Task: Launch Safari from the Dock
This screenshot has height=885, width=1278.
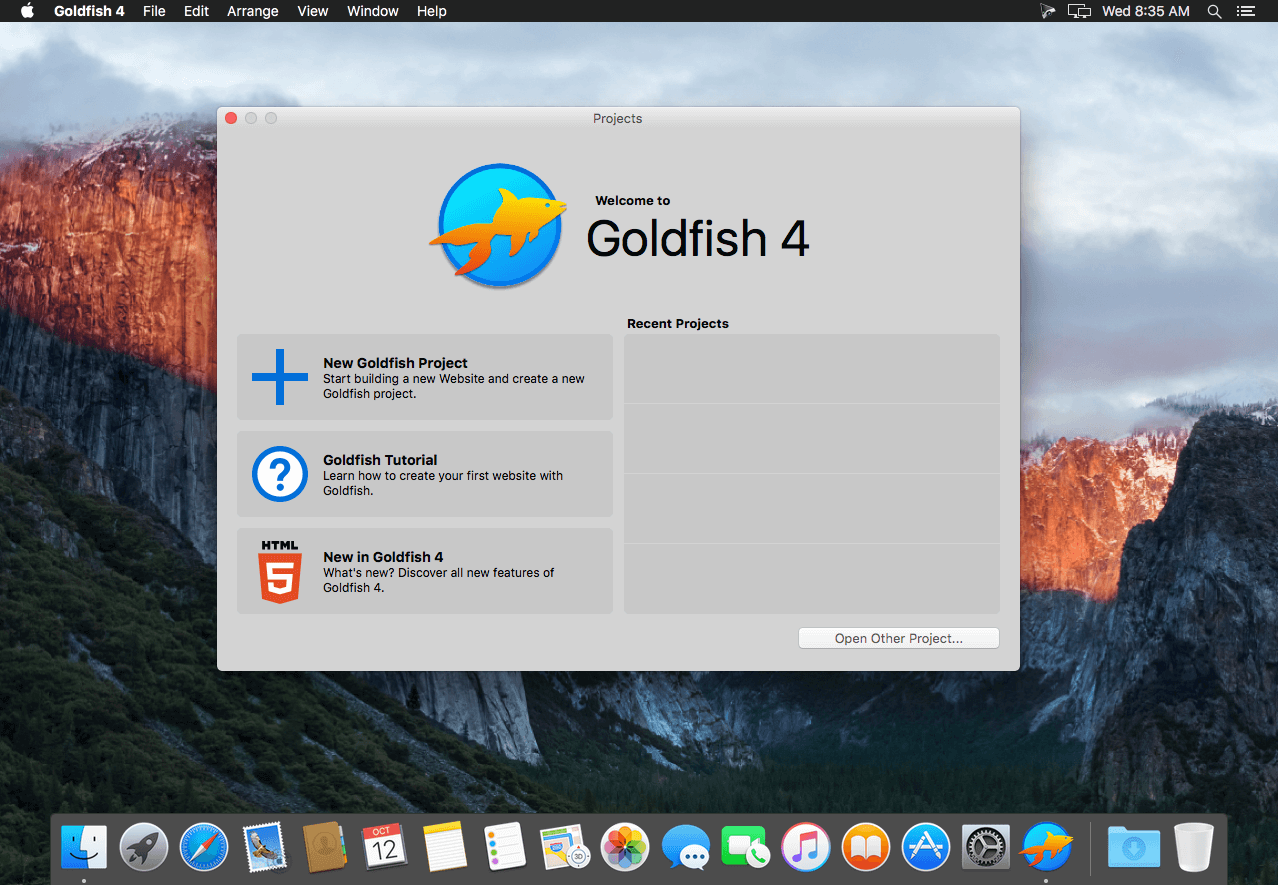Action: point(204,848)
